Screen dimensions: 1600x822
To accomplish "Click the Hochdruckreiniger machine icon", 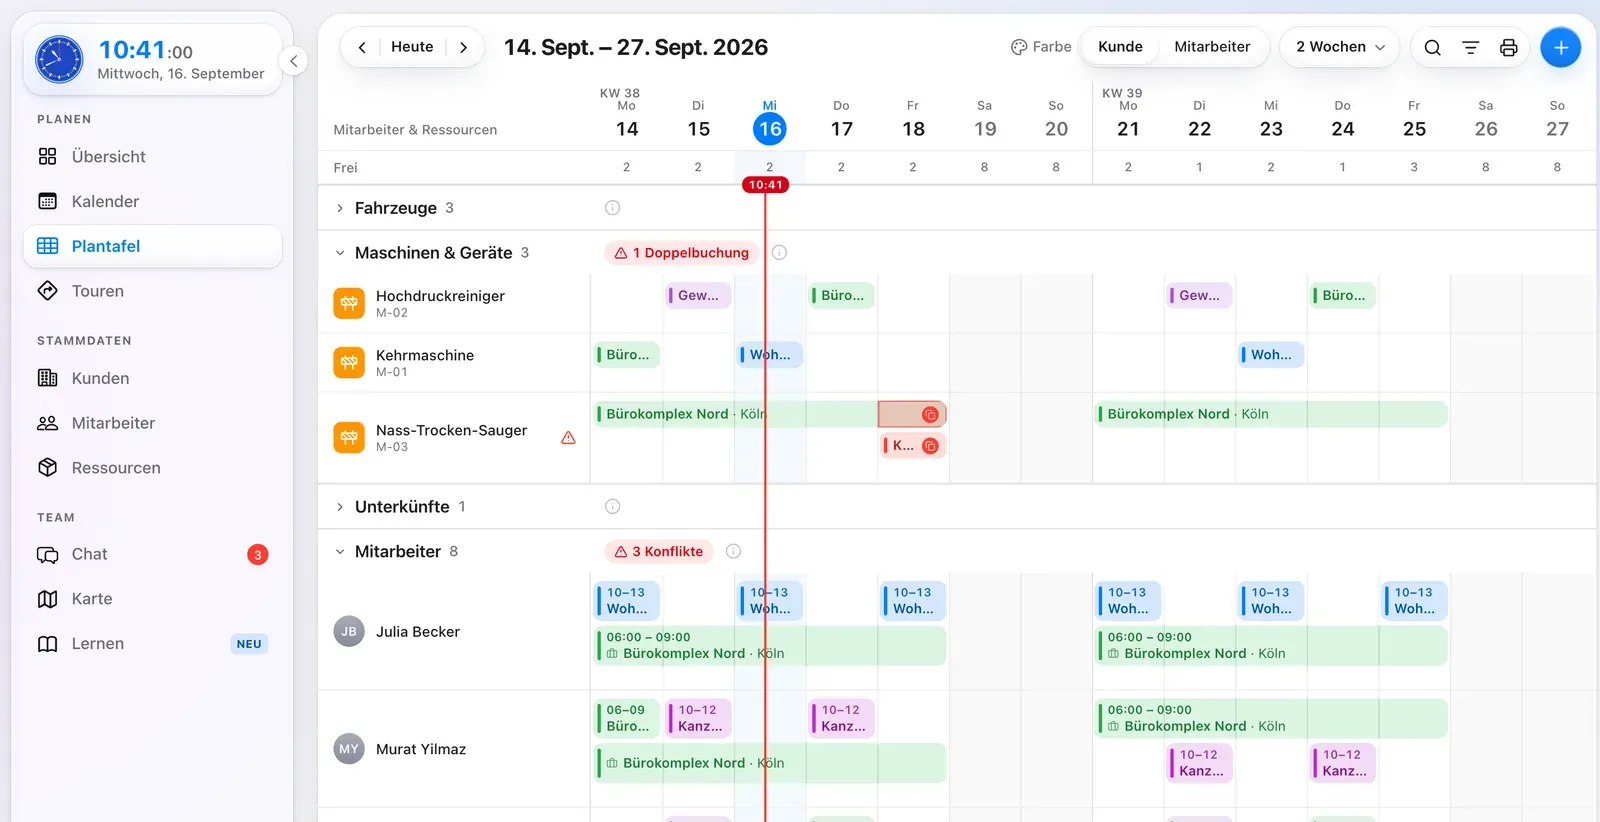I will pyautogui.click(x=349, y=303).
